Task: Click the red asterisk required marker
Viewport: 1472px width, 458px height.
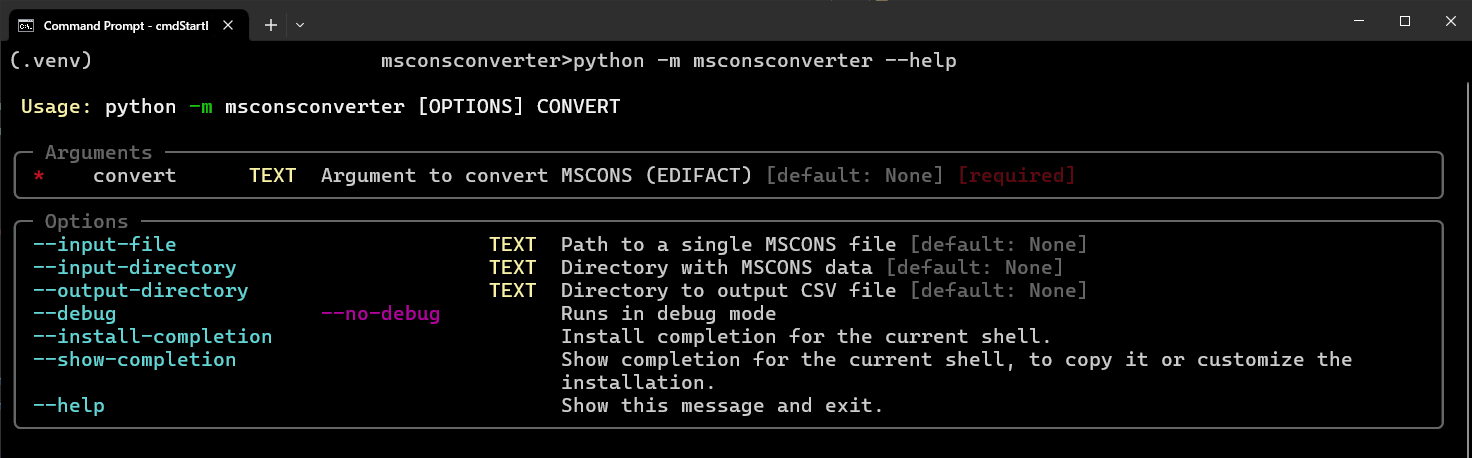Action: click(x=39, y=177)
